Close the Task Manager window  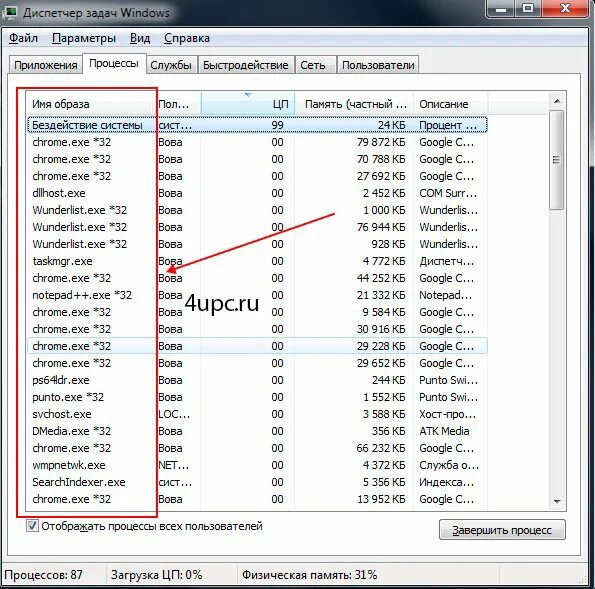pos(565,8)
